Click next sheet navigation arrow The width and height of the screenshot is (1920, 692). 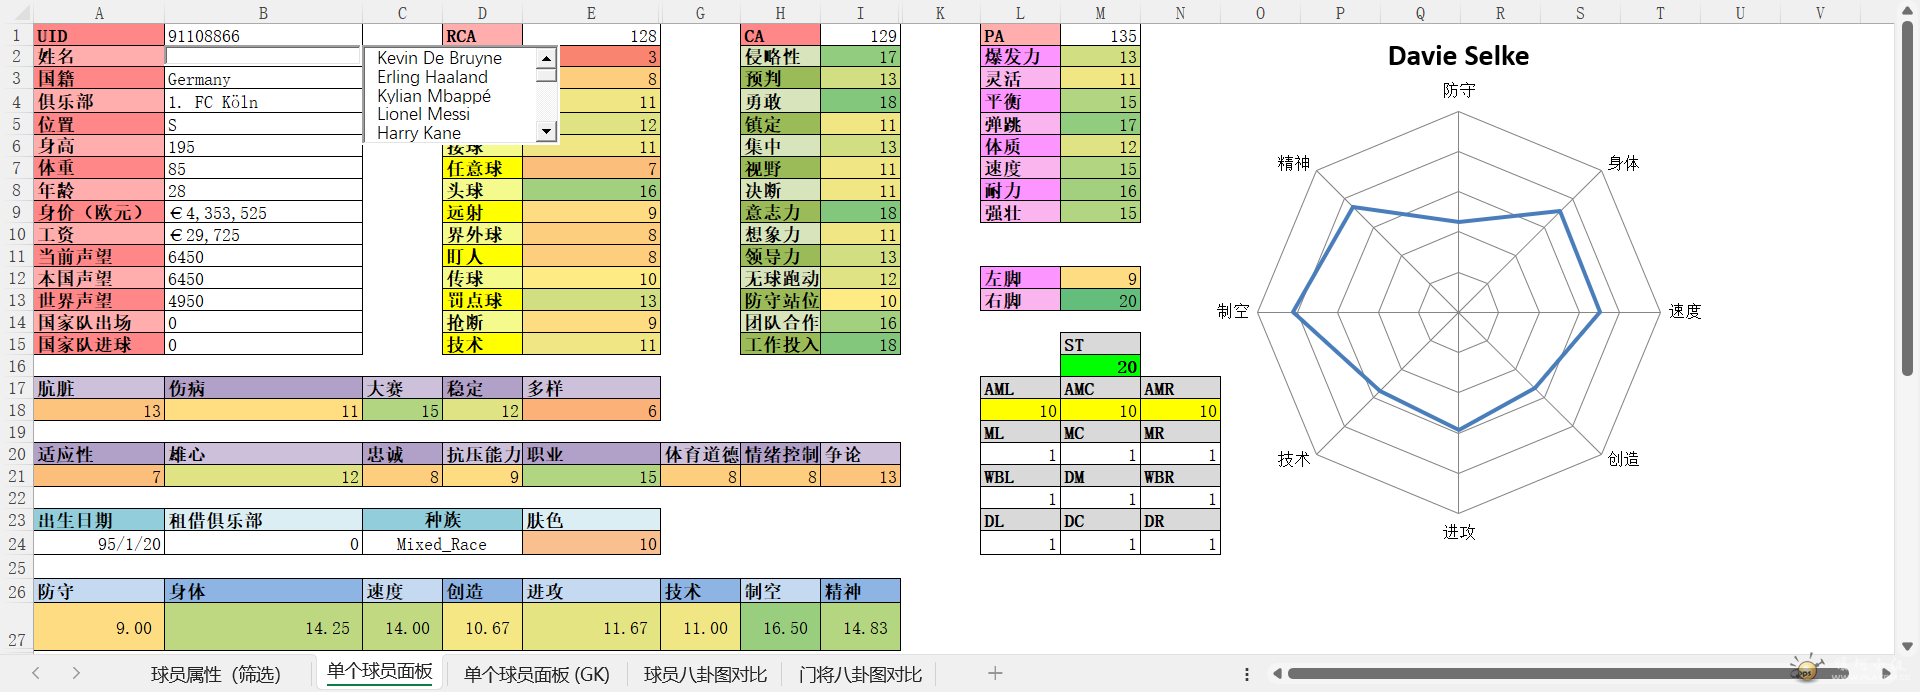click(x=76, y=673)
